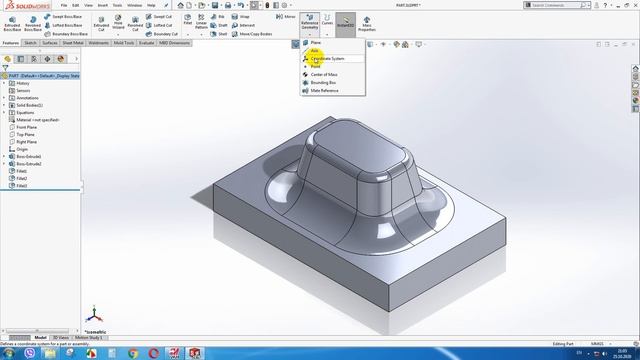Image resolution: width=640 pixels, height=360 pixels.
Task: Choose Mate Reference menu entry
Action: click(332, 91)
